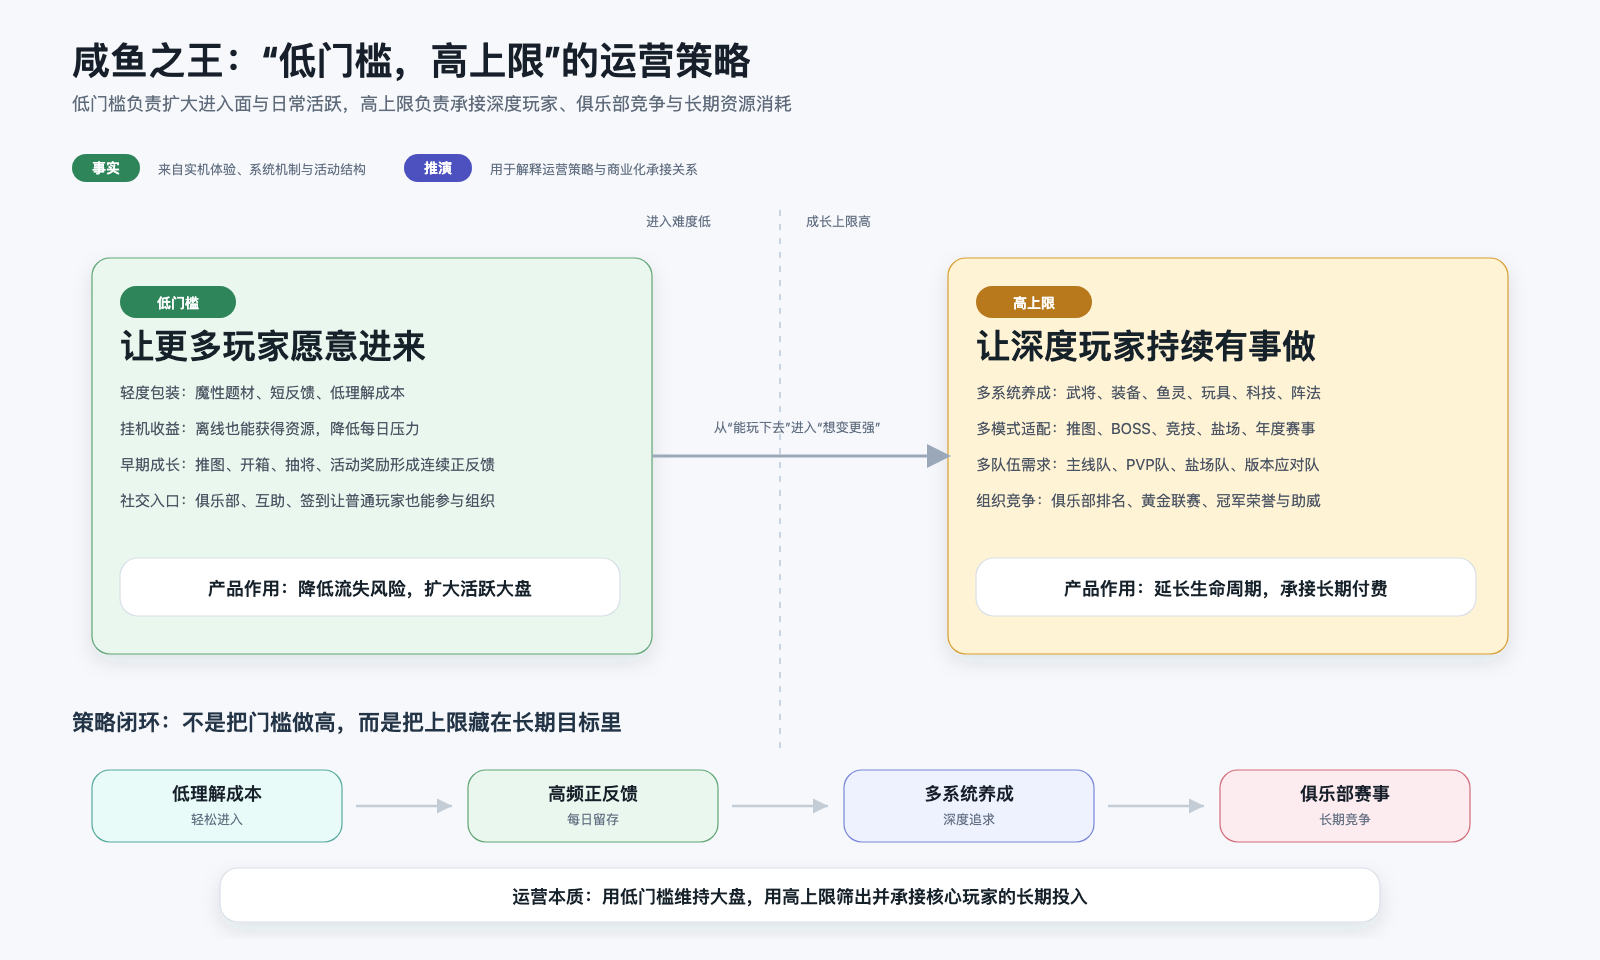Click the heading starting with 策略闭环

coord(347,722)
